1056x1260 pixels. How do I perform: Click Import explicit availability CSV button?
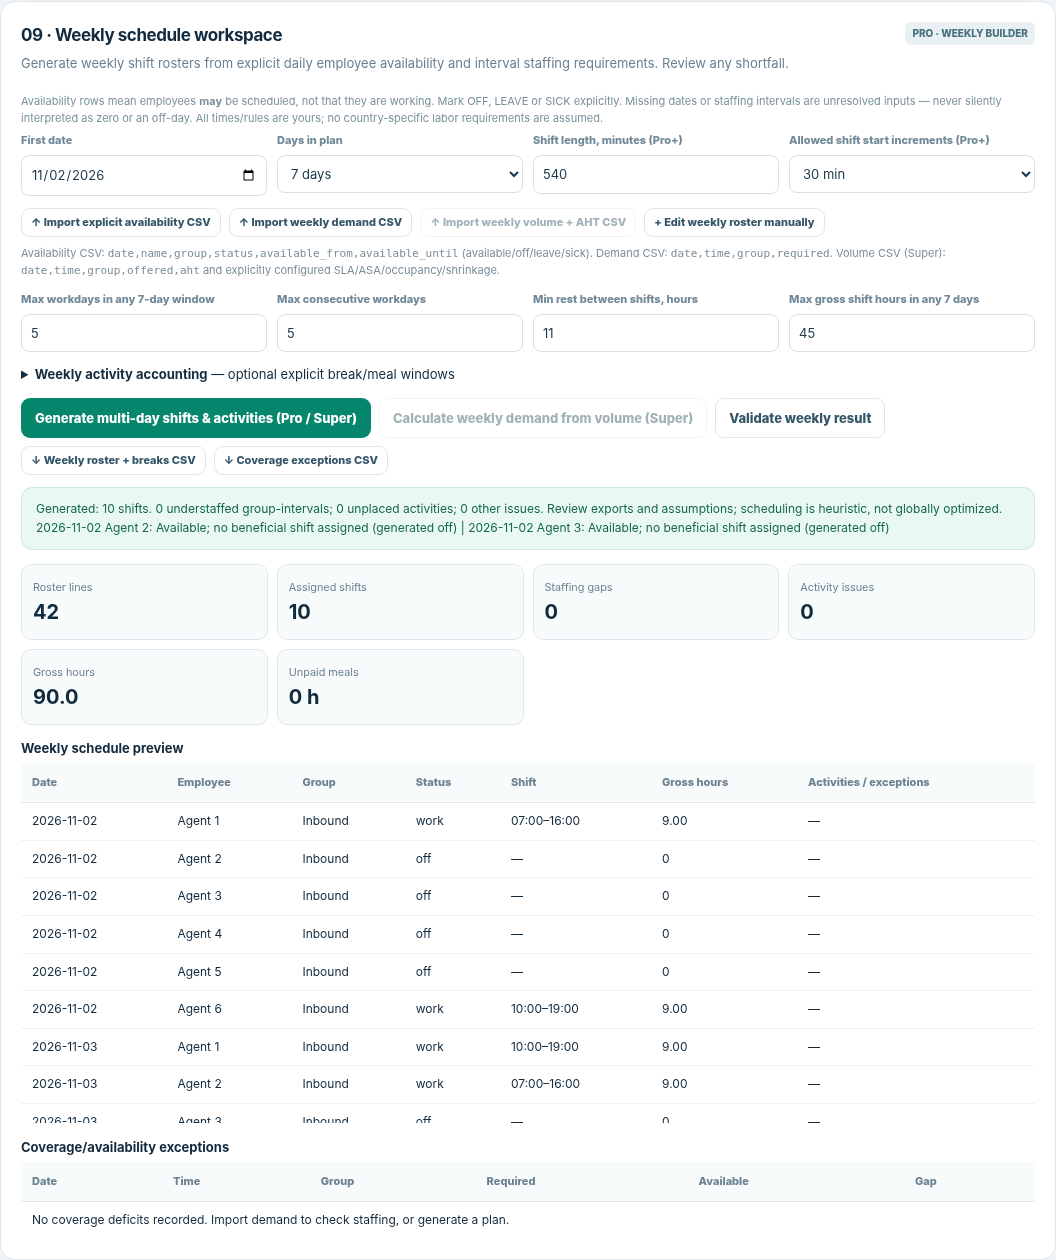121,222
